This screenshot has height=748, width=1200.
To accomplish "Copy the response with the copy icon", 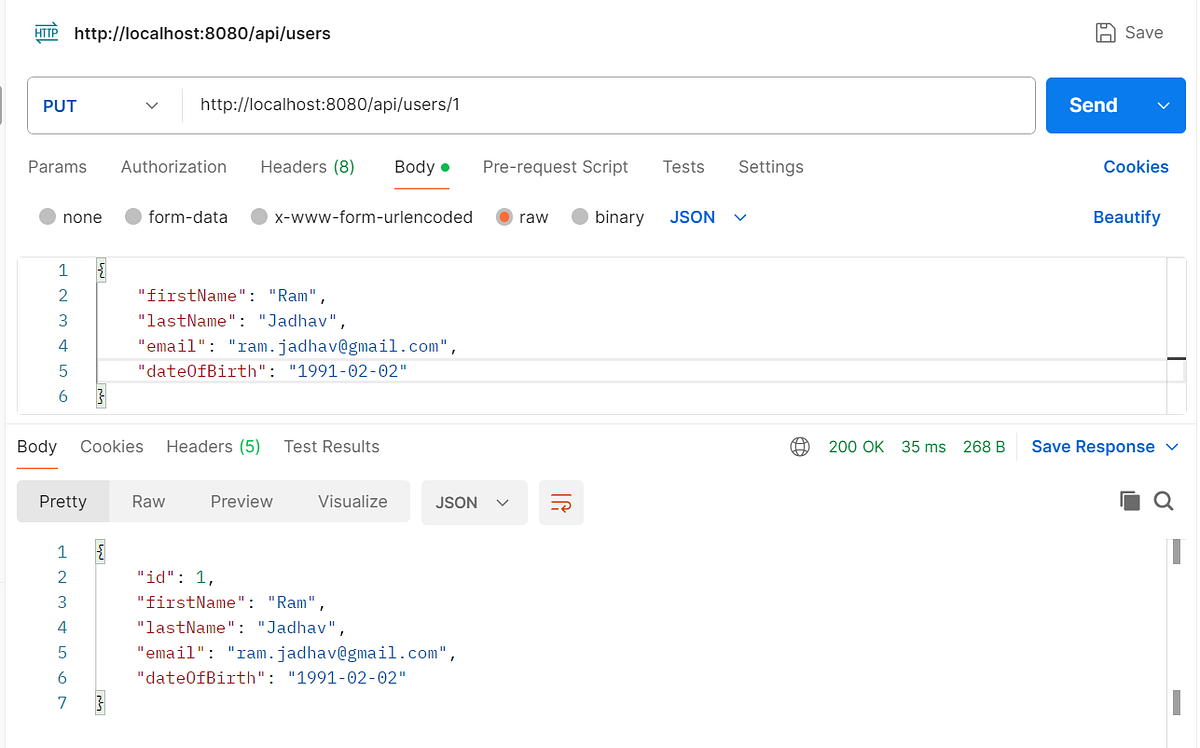I will [1130, 502].
